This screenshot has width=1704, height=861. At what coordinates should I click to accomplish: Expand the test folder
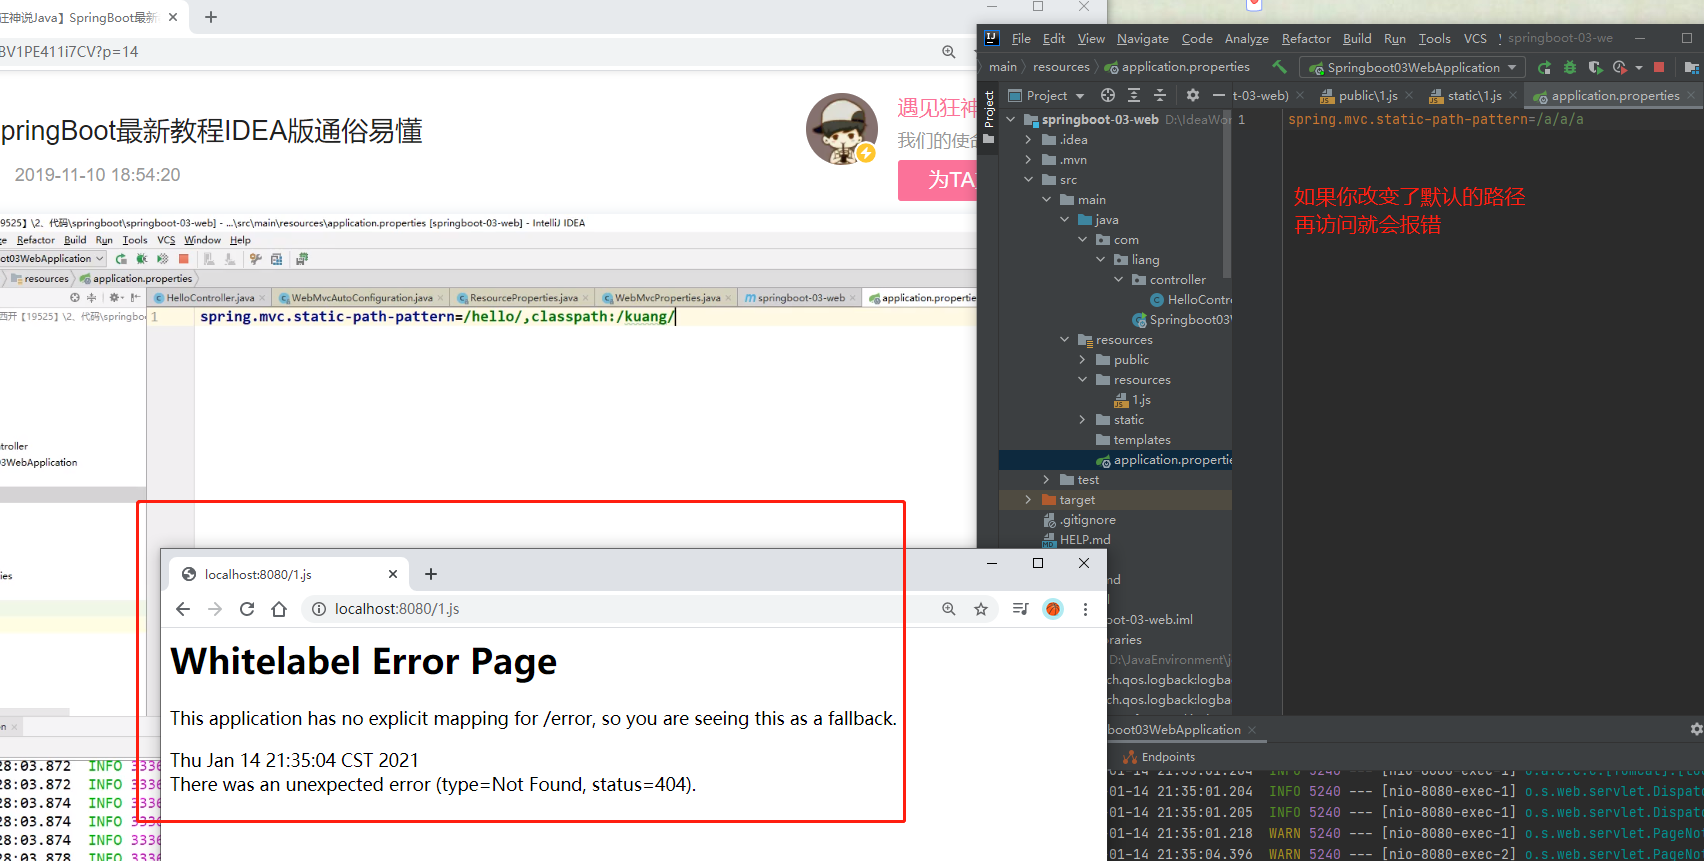click(1047, 479)
